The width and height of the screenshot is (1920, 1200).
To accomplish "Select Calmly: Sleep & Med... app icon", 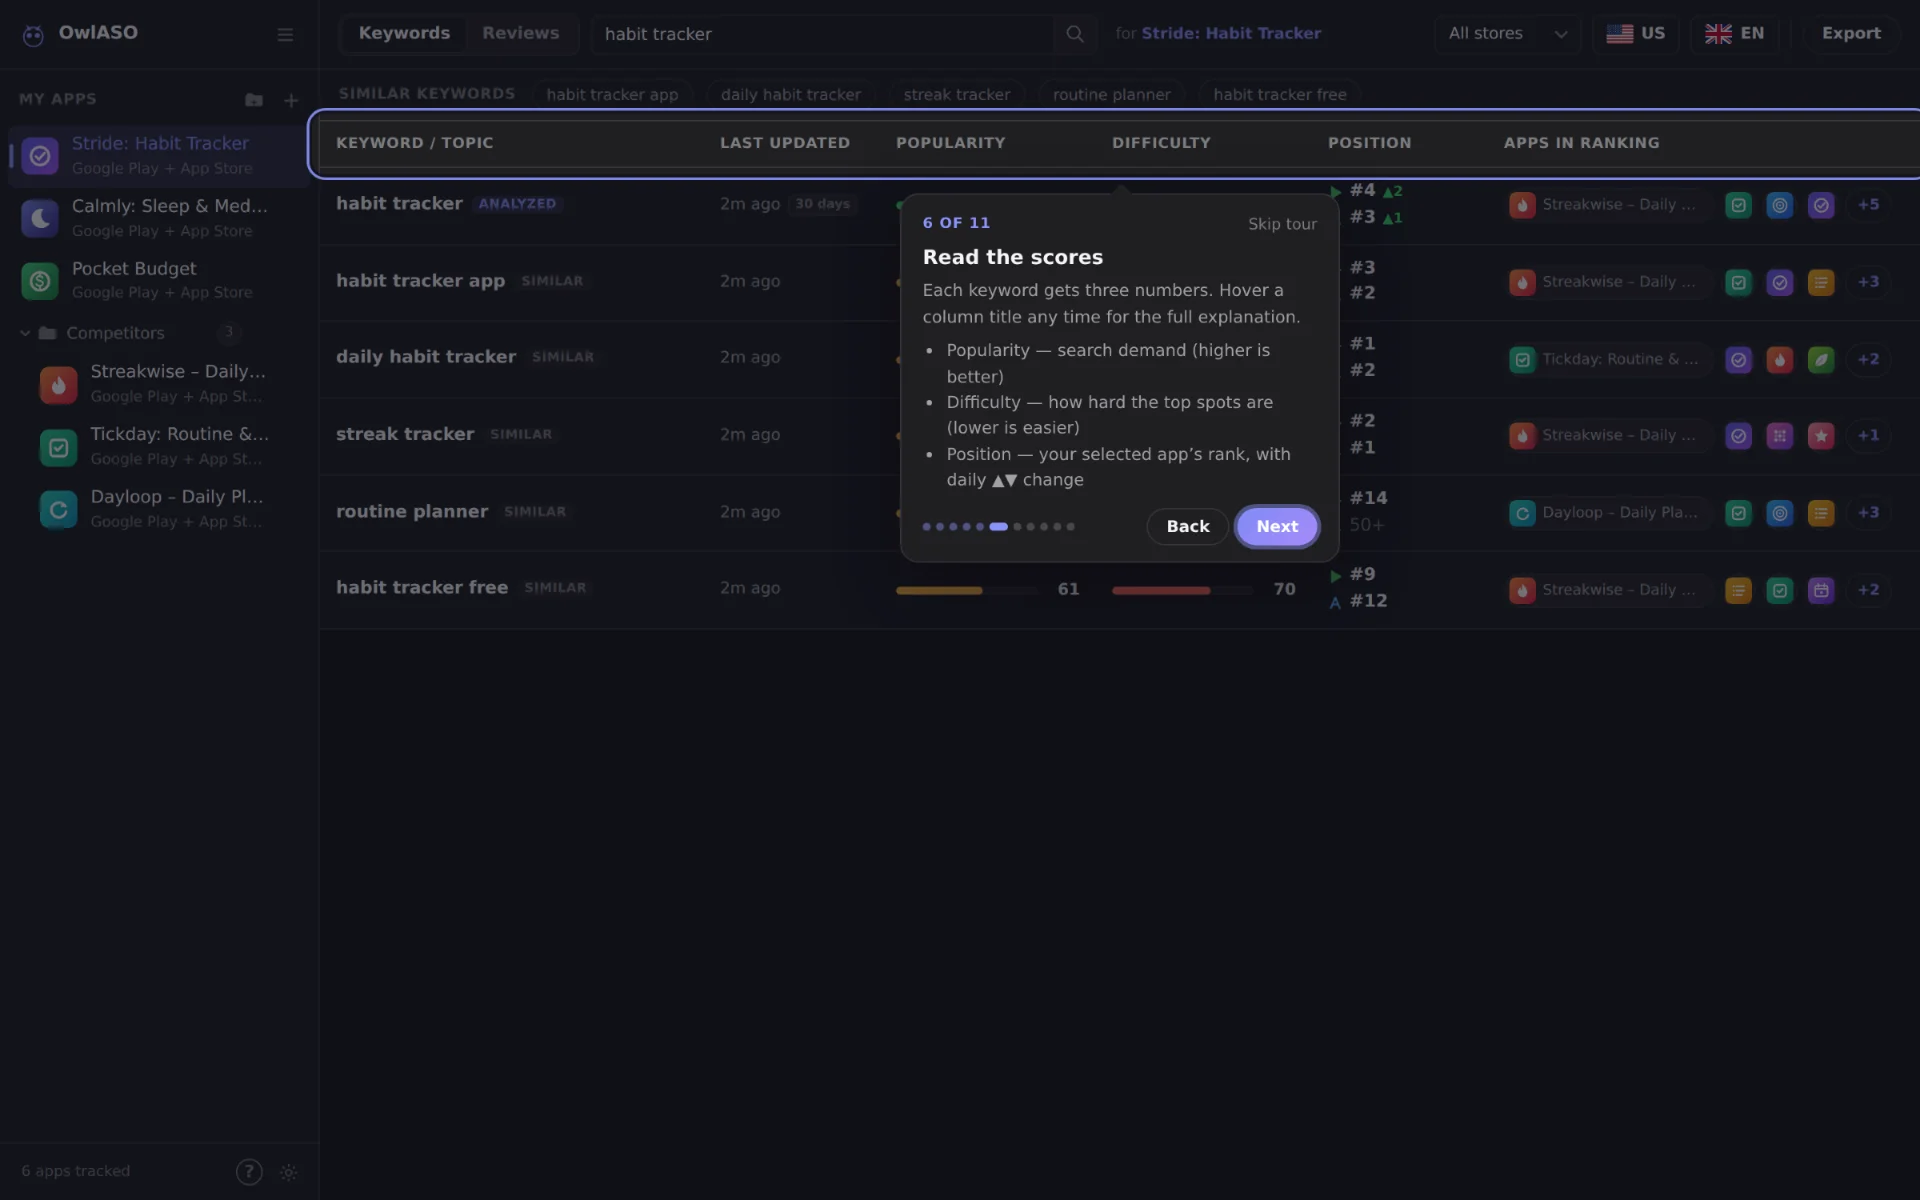I will tap(40, 218).
